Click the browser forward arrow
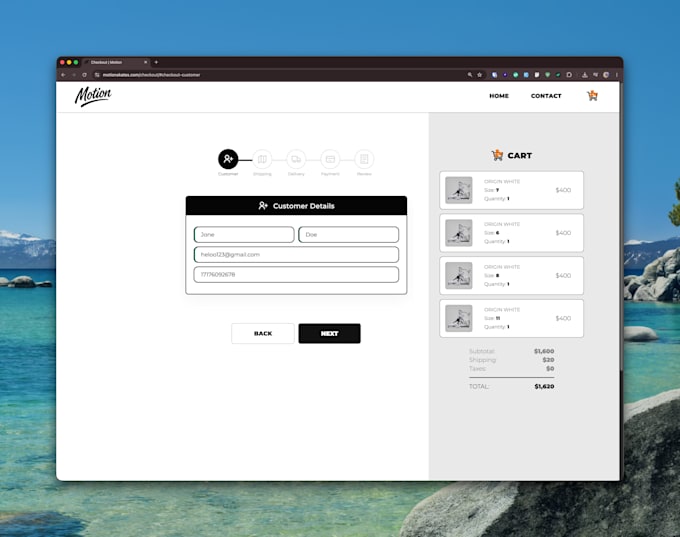This screenshot has width=680, height=537. pyautogui.click(x=74, y=75)
